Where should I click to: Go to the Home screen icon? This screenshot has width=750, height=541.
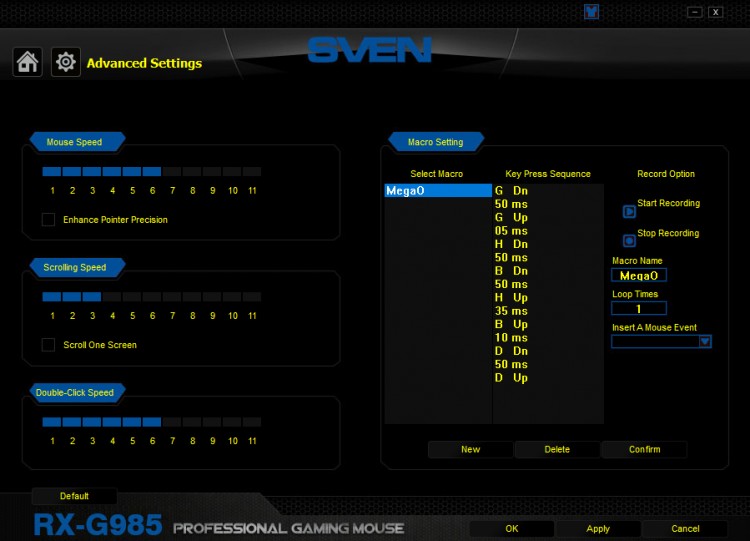(x=27, y=62)
